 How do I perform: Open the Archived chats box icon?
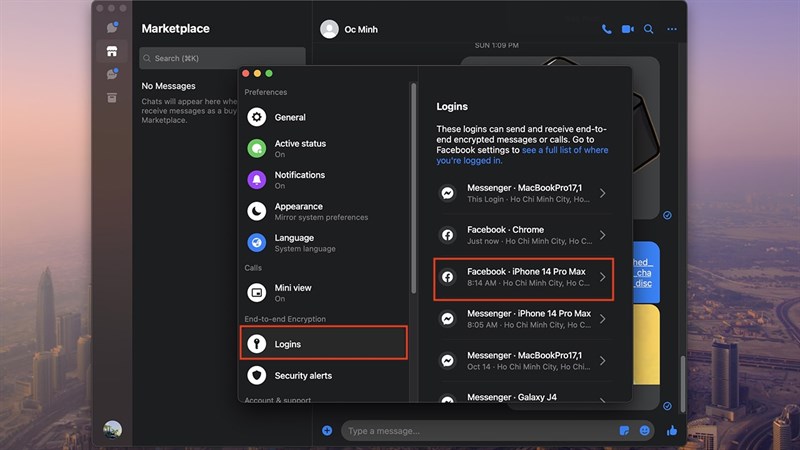click(112, 97)
